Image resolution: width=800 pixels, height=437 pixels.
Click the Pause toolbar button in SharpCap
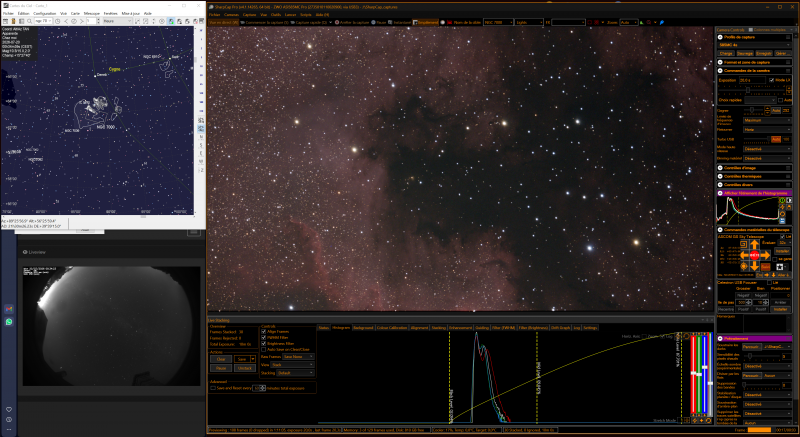[378, 22]
